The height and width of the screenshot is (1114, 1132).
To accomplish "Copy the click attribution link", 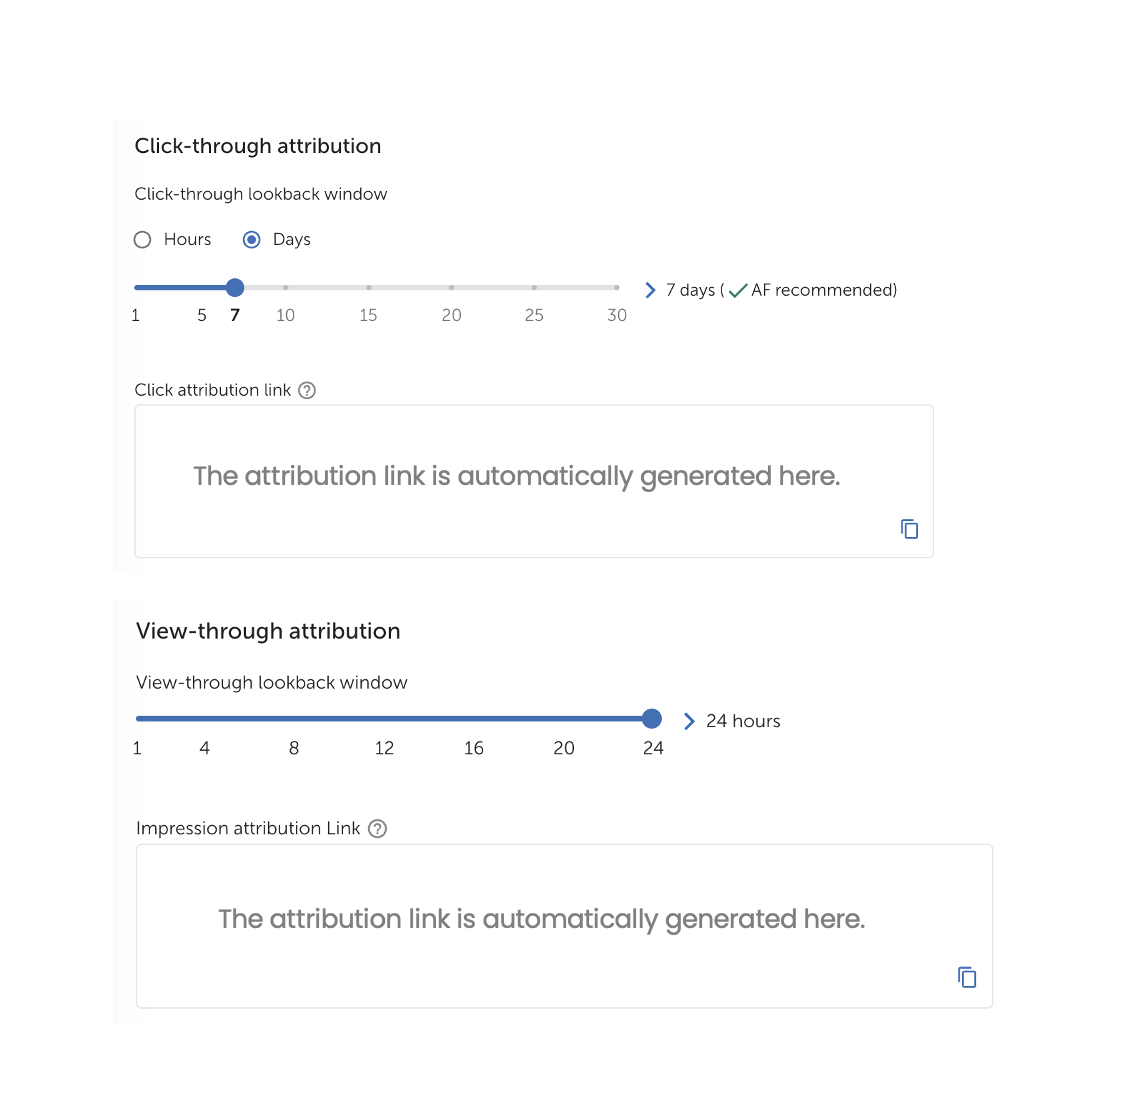I will tap(909, 529).
